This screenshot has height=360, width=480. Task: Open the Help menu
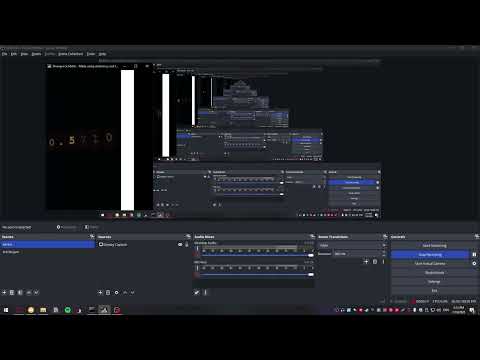102,54
